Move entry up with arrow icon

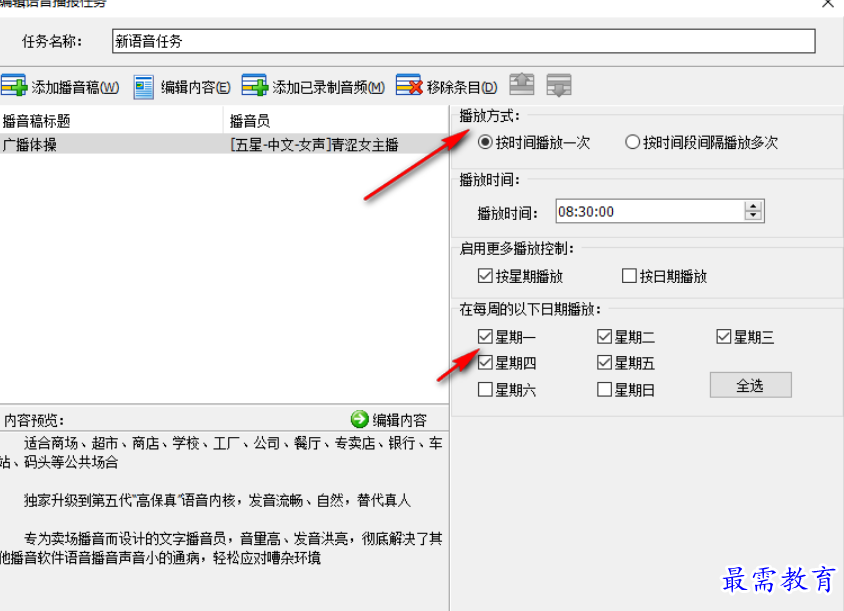tap(522, 85)
